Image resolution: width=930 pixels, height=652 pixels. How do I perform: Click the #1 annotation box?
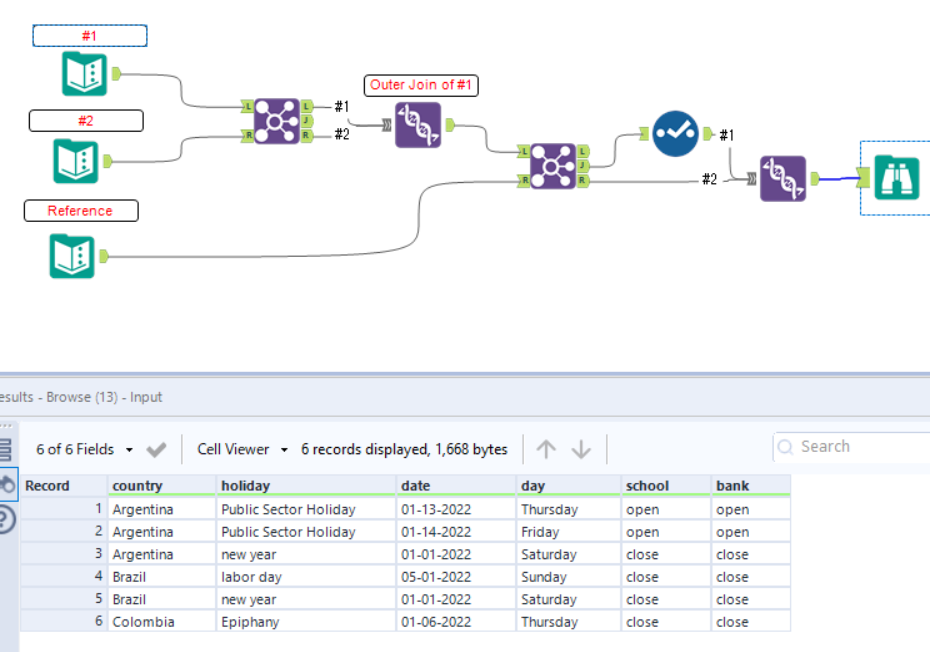[90, 36]
